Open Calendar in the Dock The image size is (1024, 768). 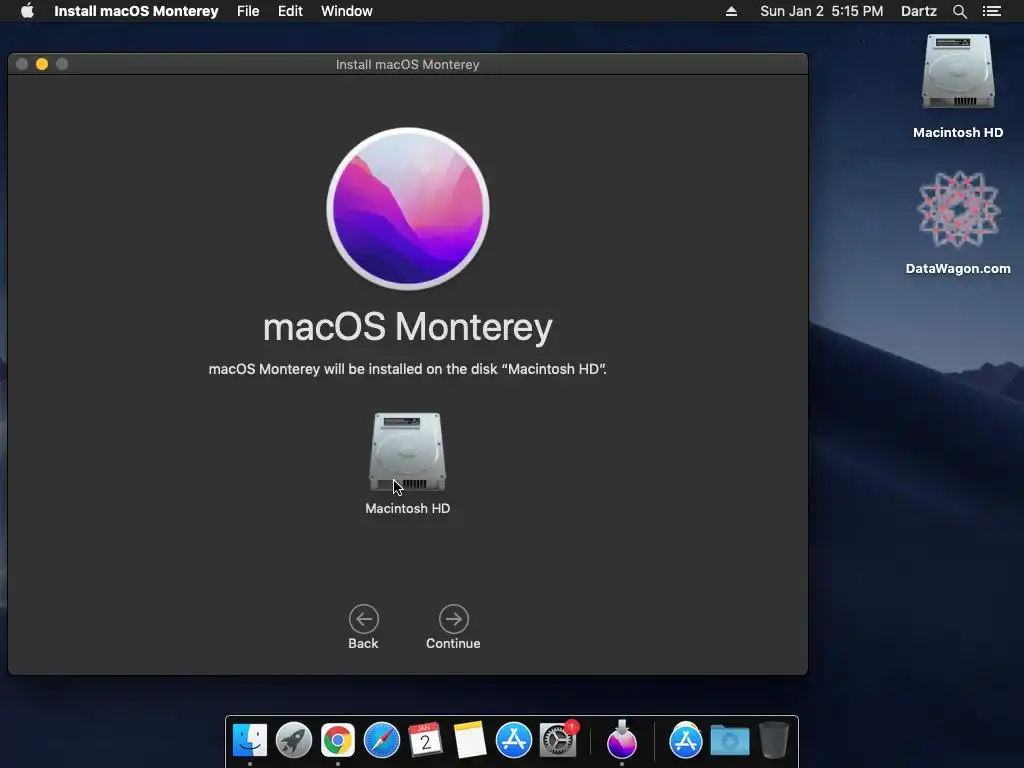426,740
